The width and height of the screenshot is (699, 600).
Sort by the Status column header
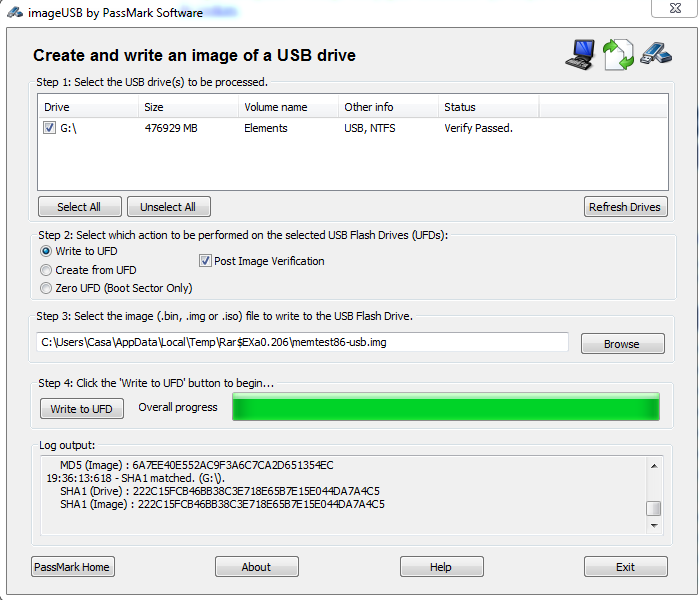489,107
